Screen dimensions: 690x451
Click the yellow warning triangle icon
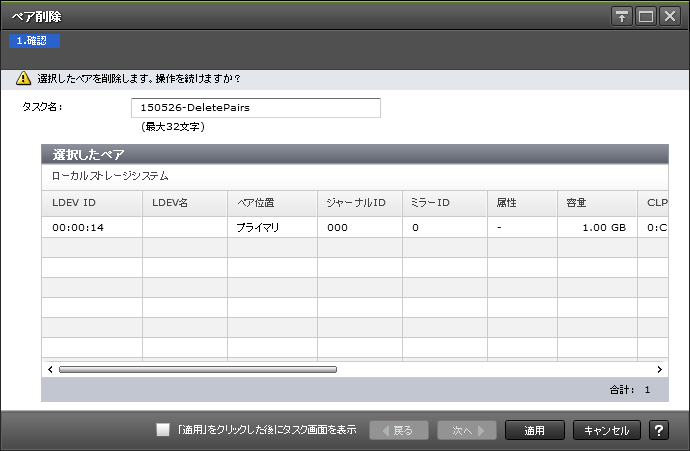(23, 78)
